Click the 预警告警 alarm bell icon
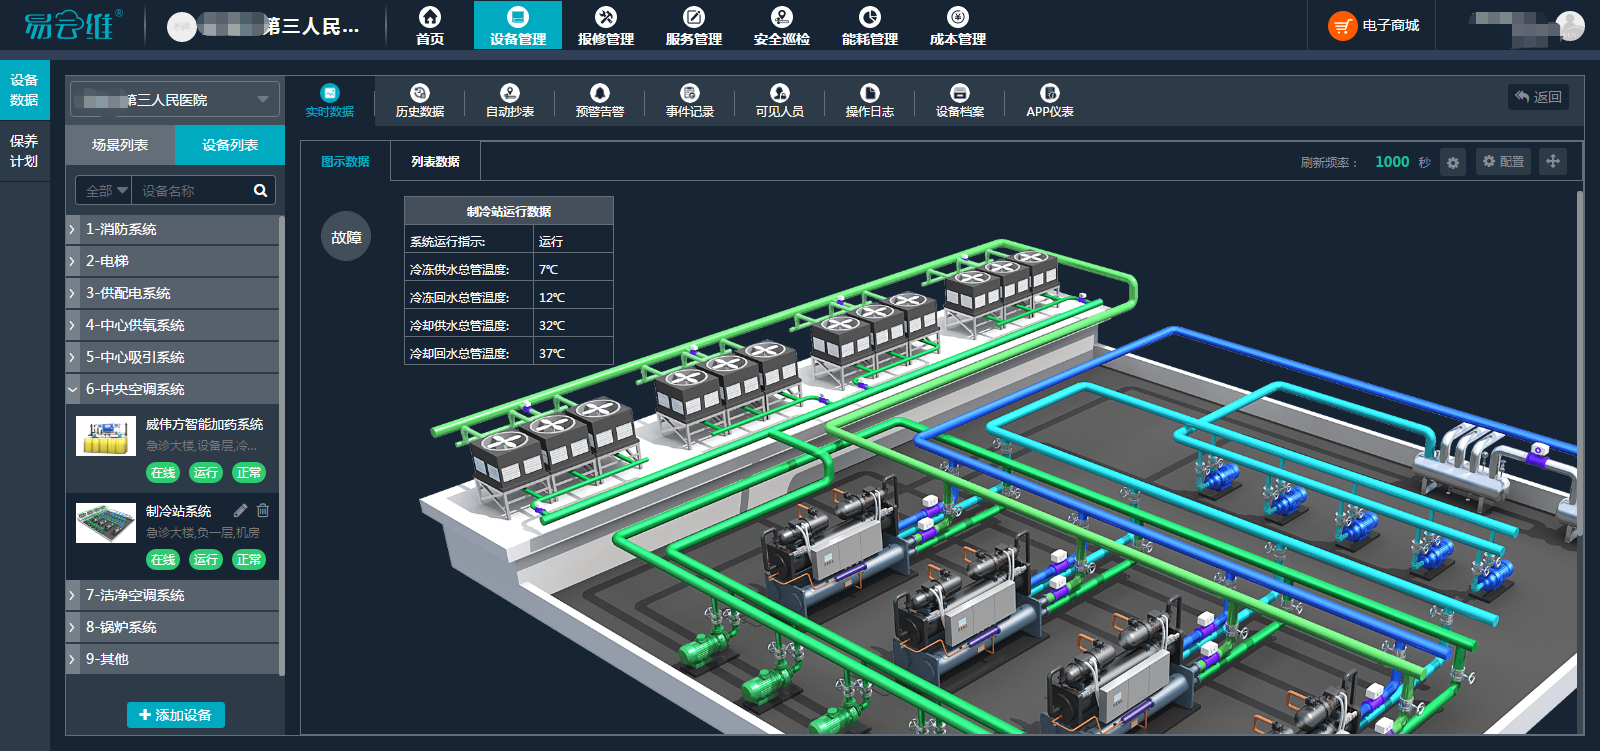The width and height of the screenshot is (1600, 751). (600, 93)
